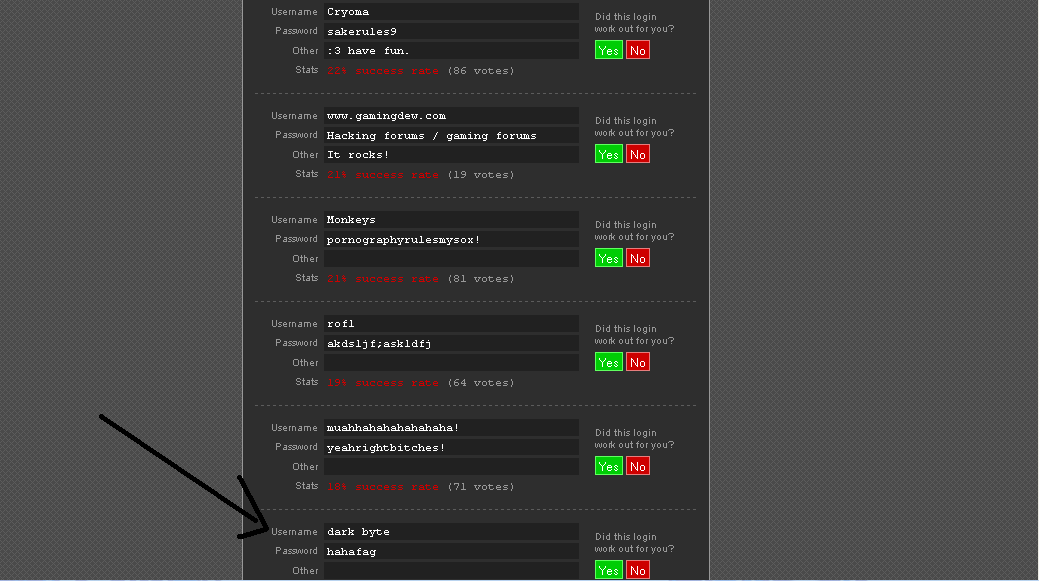Select the hahafag password field
Image resolution: width=1039 pixels, height=581 pixels.
[451, 551]
